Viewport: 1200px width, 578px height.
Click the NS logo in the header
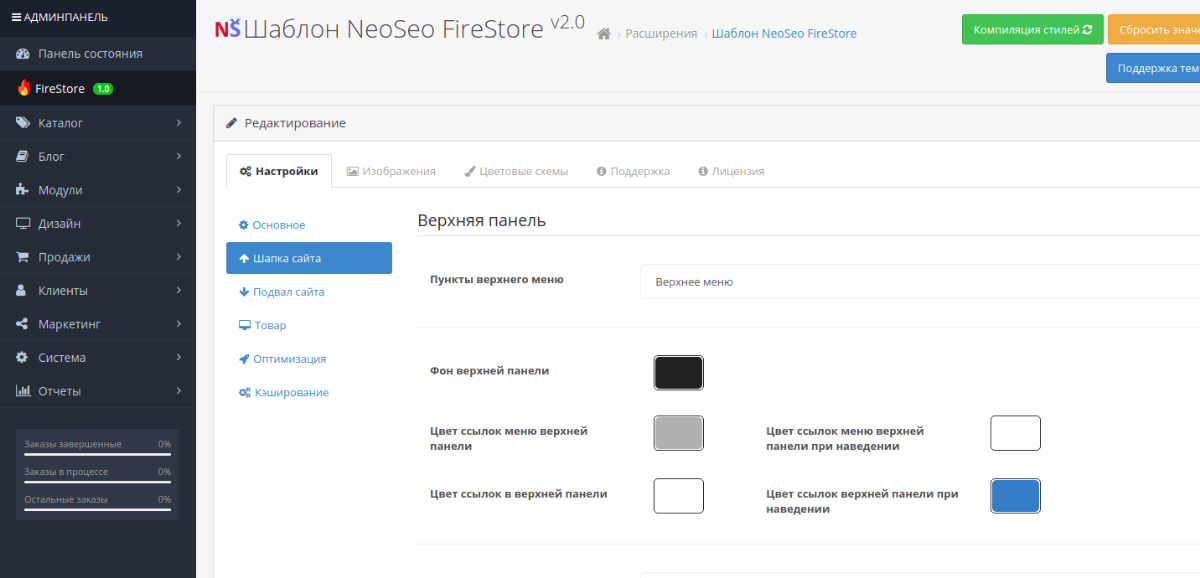227,28
